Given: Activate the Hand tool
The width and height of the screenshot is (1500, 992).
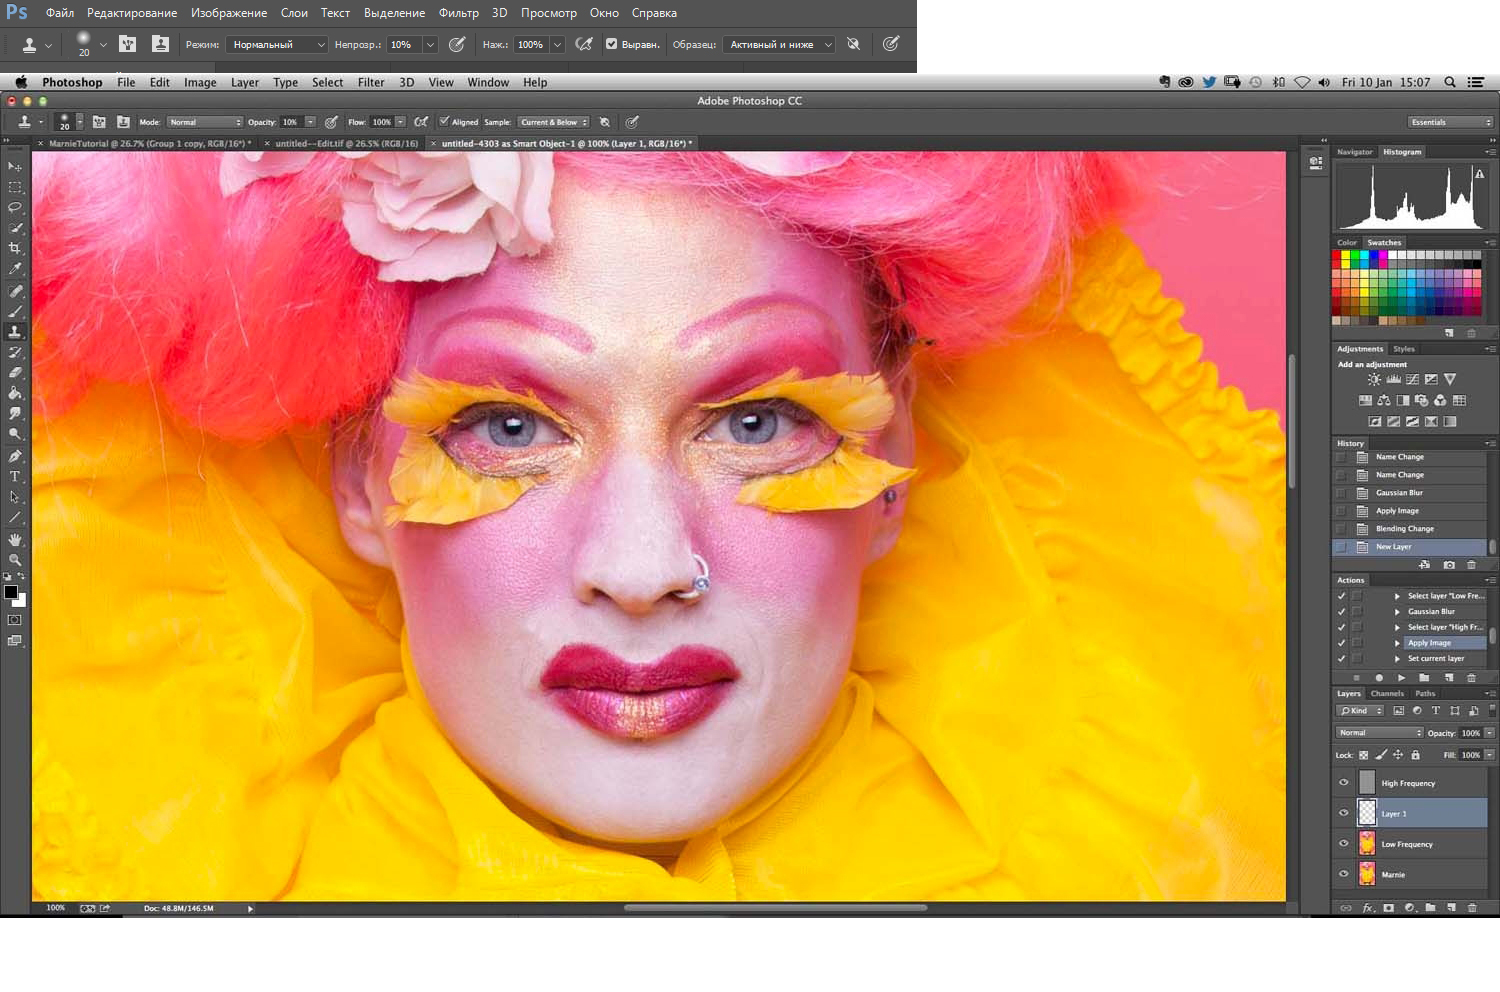Looking at the screenshot, I should 15,539.
